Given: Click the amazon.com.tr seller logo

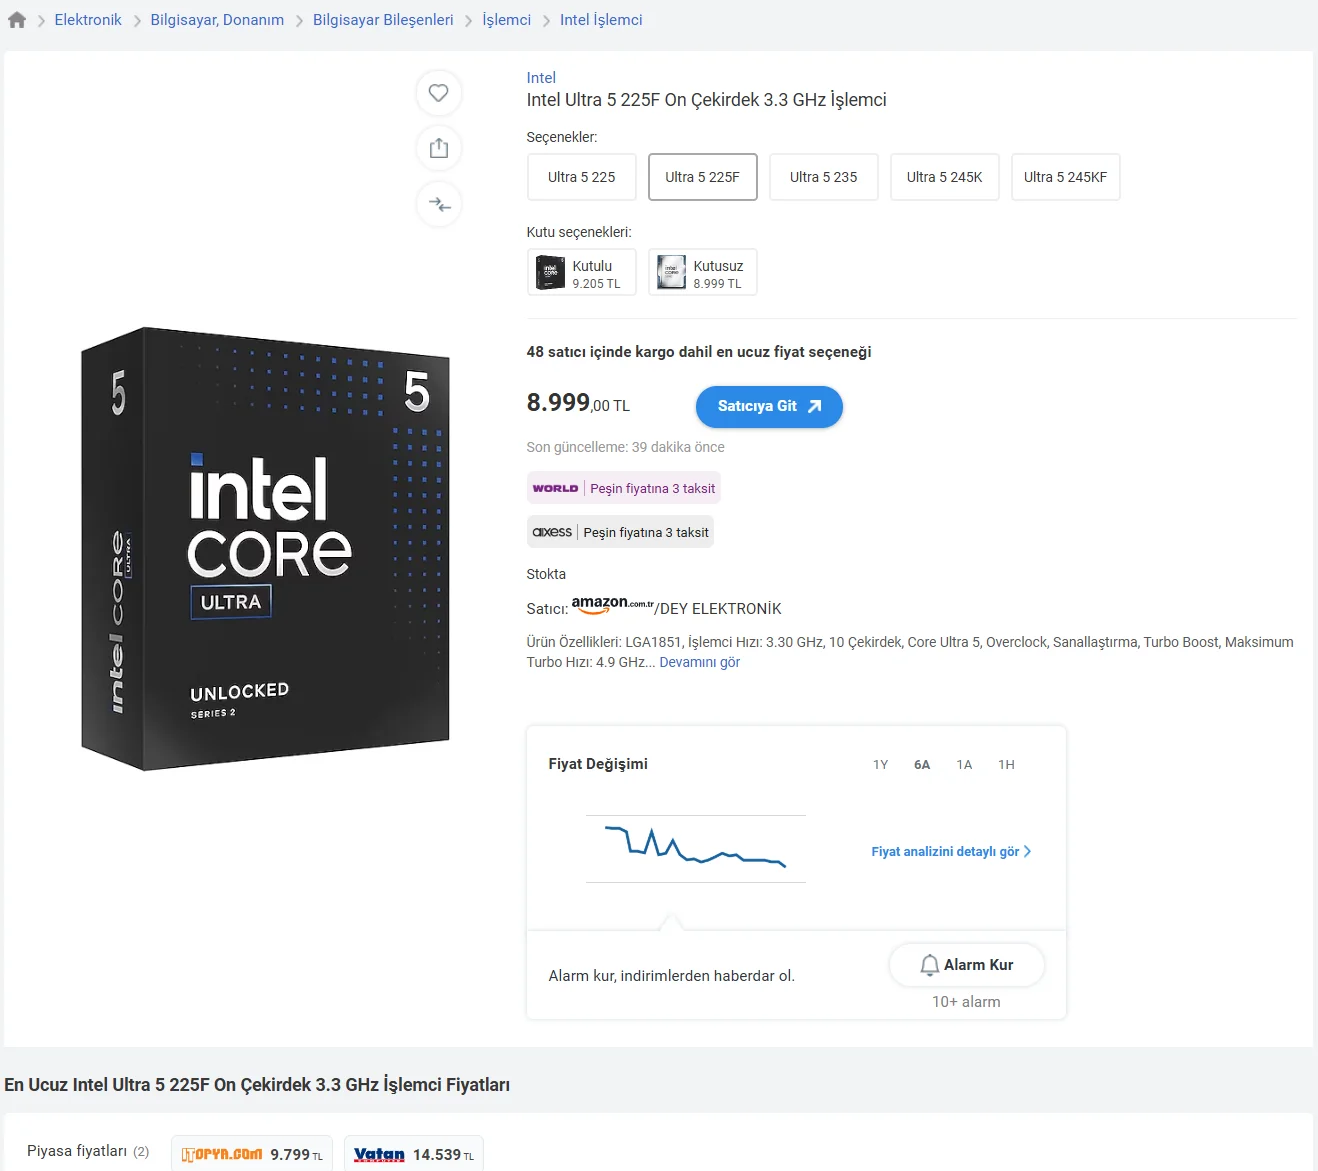Looking at the screenshot, I should coord(612,605).
